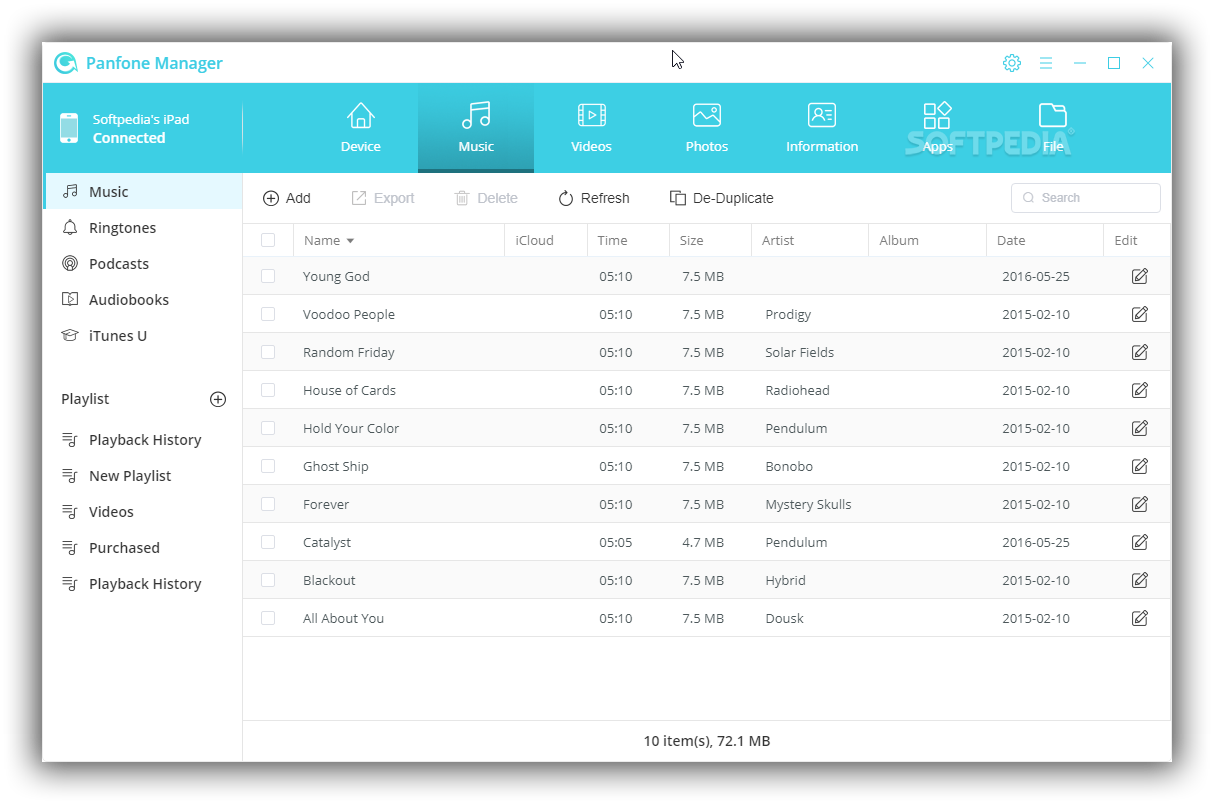Image resolution: width=1214 pixels, height=804 pixels.
Task: Focus the Search input field
Action: pyautogui.click(x=1086, y=198)
